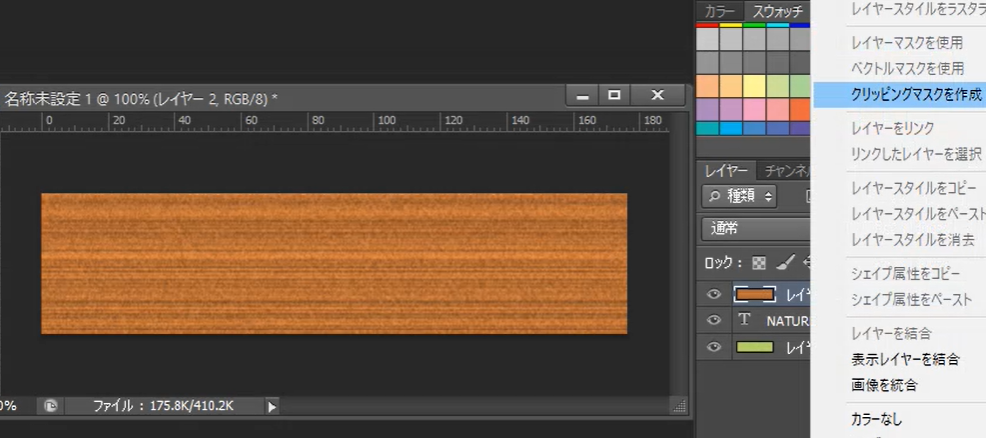Expand the status bar file info arrow
987x438 pixels.
click(x=271, y=407)
